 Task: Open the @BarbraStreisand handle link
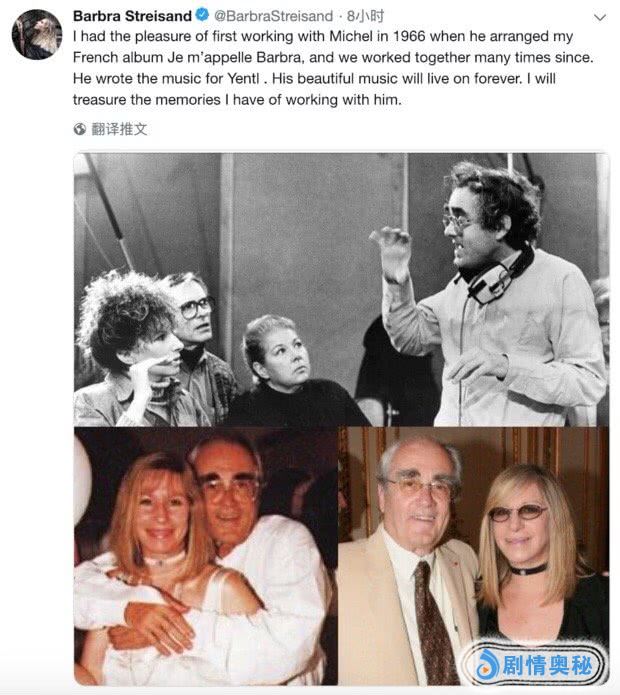pyautogui.click(x=273, y=16)
